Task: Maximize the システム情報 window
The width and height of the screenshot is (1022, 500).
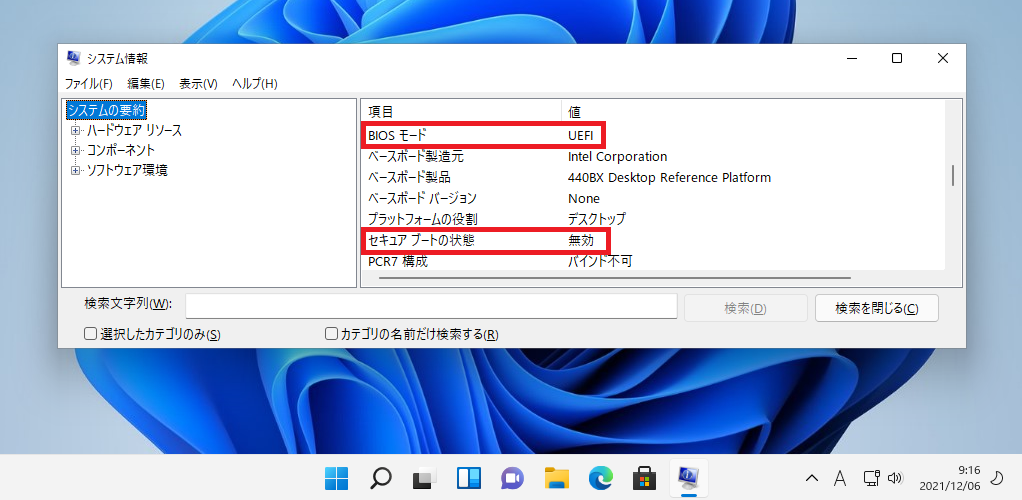Action: click(897, 58)
